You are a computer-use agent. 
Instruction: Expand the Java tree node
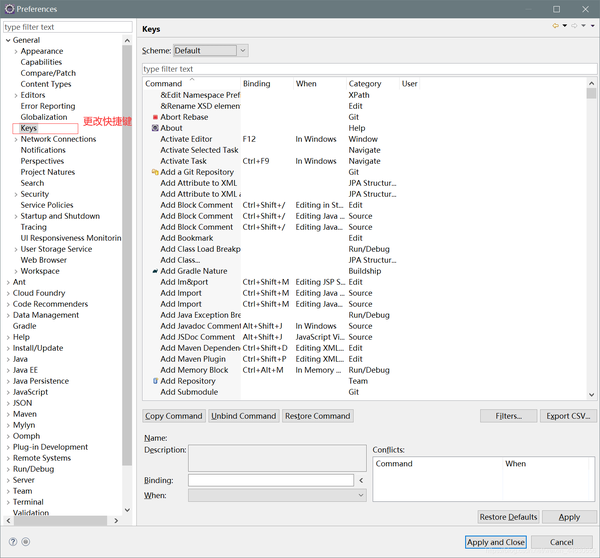coord(8,359)
